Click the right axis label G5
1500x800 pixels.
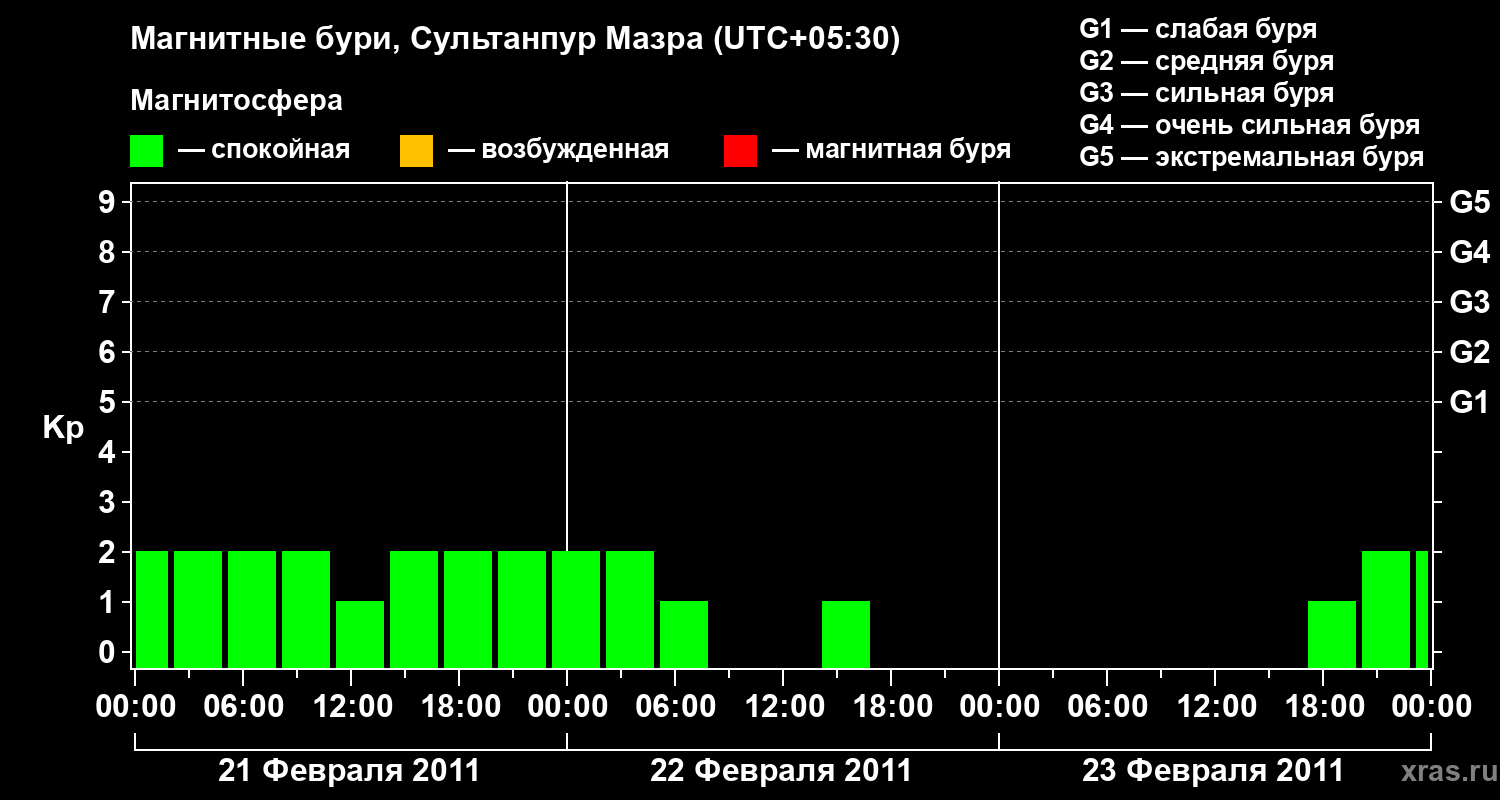tap(1470, 202)
